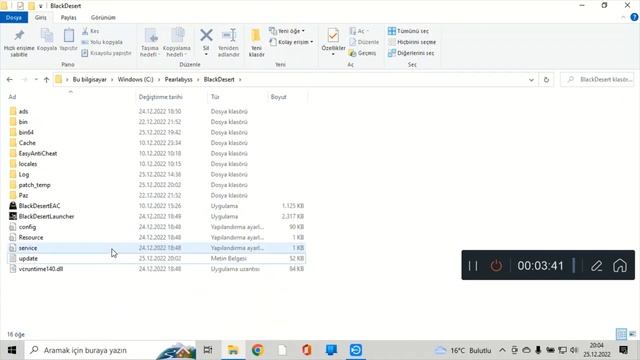Screen dimensions: 640x360
Task: Select the config settings file
Action: pyautogui.click(x=27, y=227)
